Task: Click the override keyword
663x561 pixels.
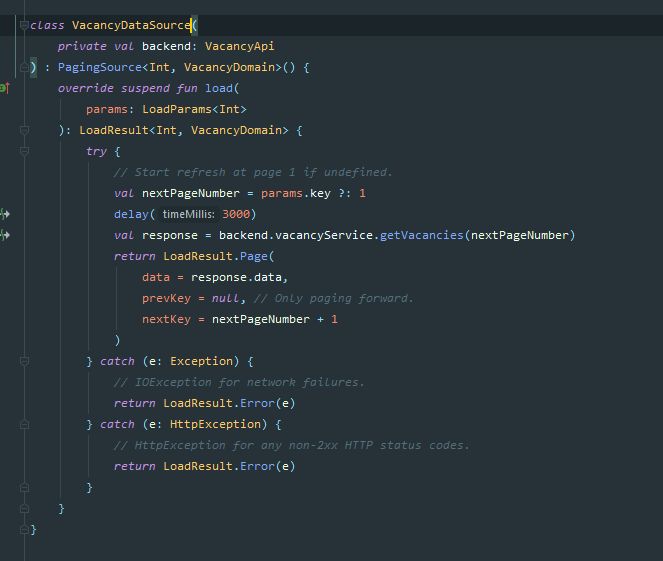Action: point(86,88)
